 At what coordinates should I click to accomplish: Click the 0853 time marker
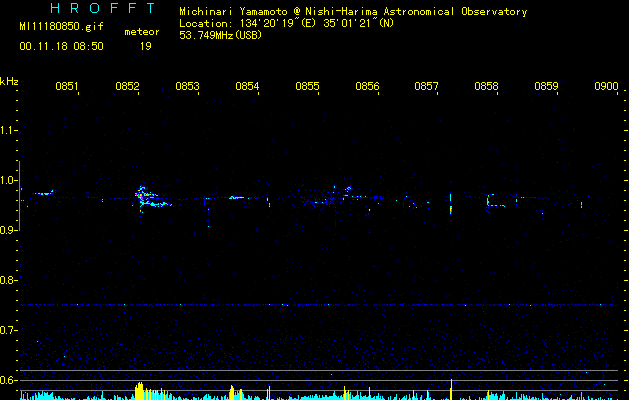pyautogui.click(x=187, y=86)
